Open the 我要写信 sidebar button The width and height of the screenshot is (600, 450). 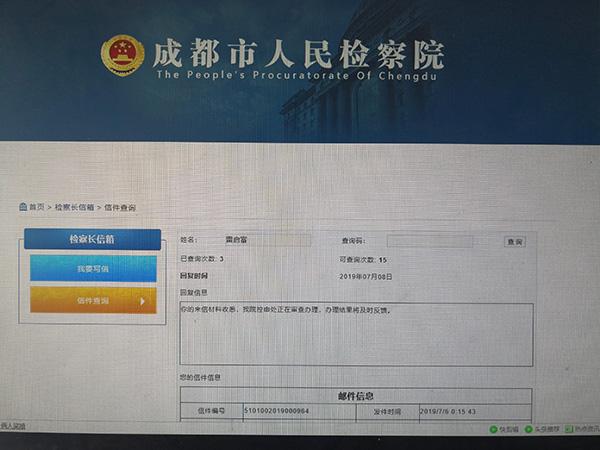point(93,269)
